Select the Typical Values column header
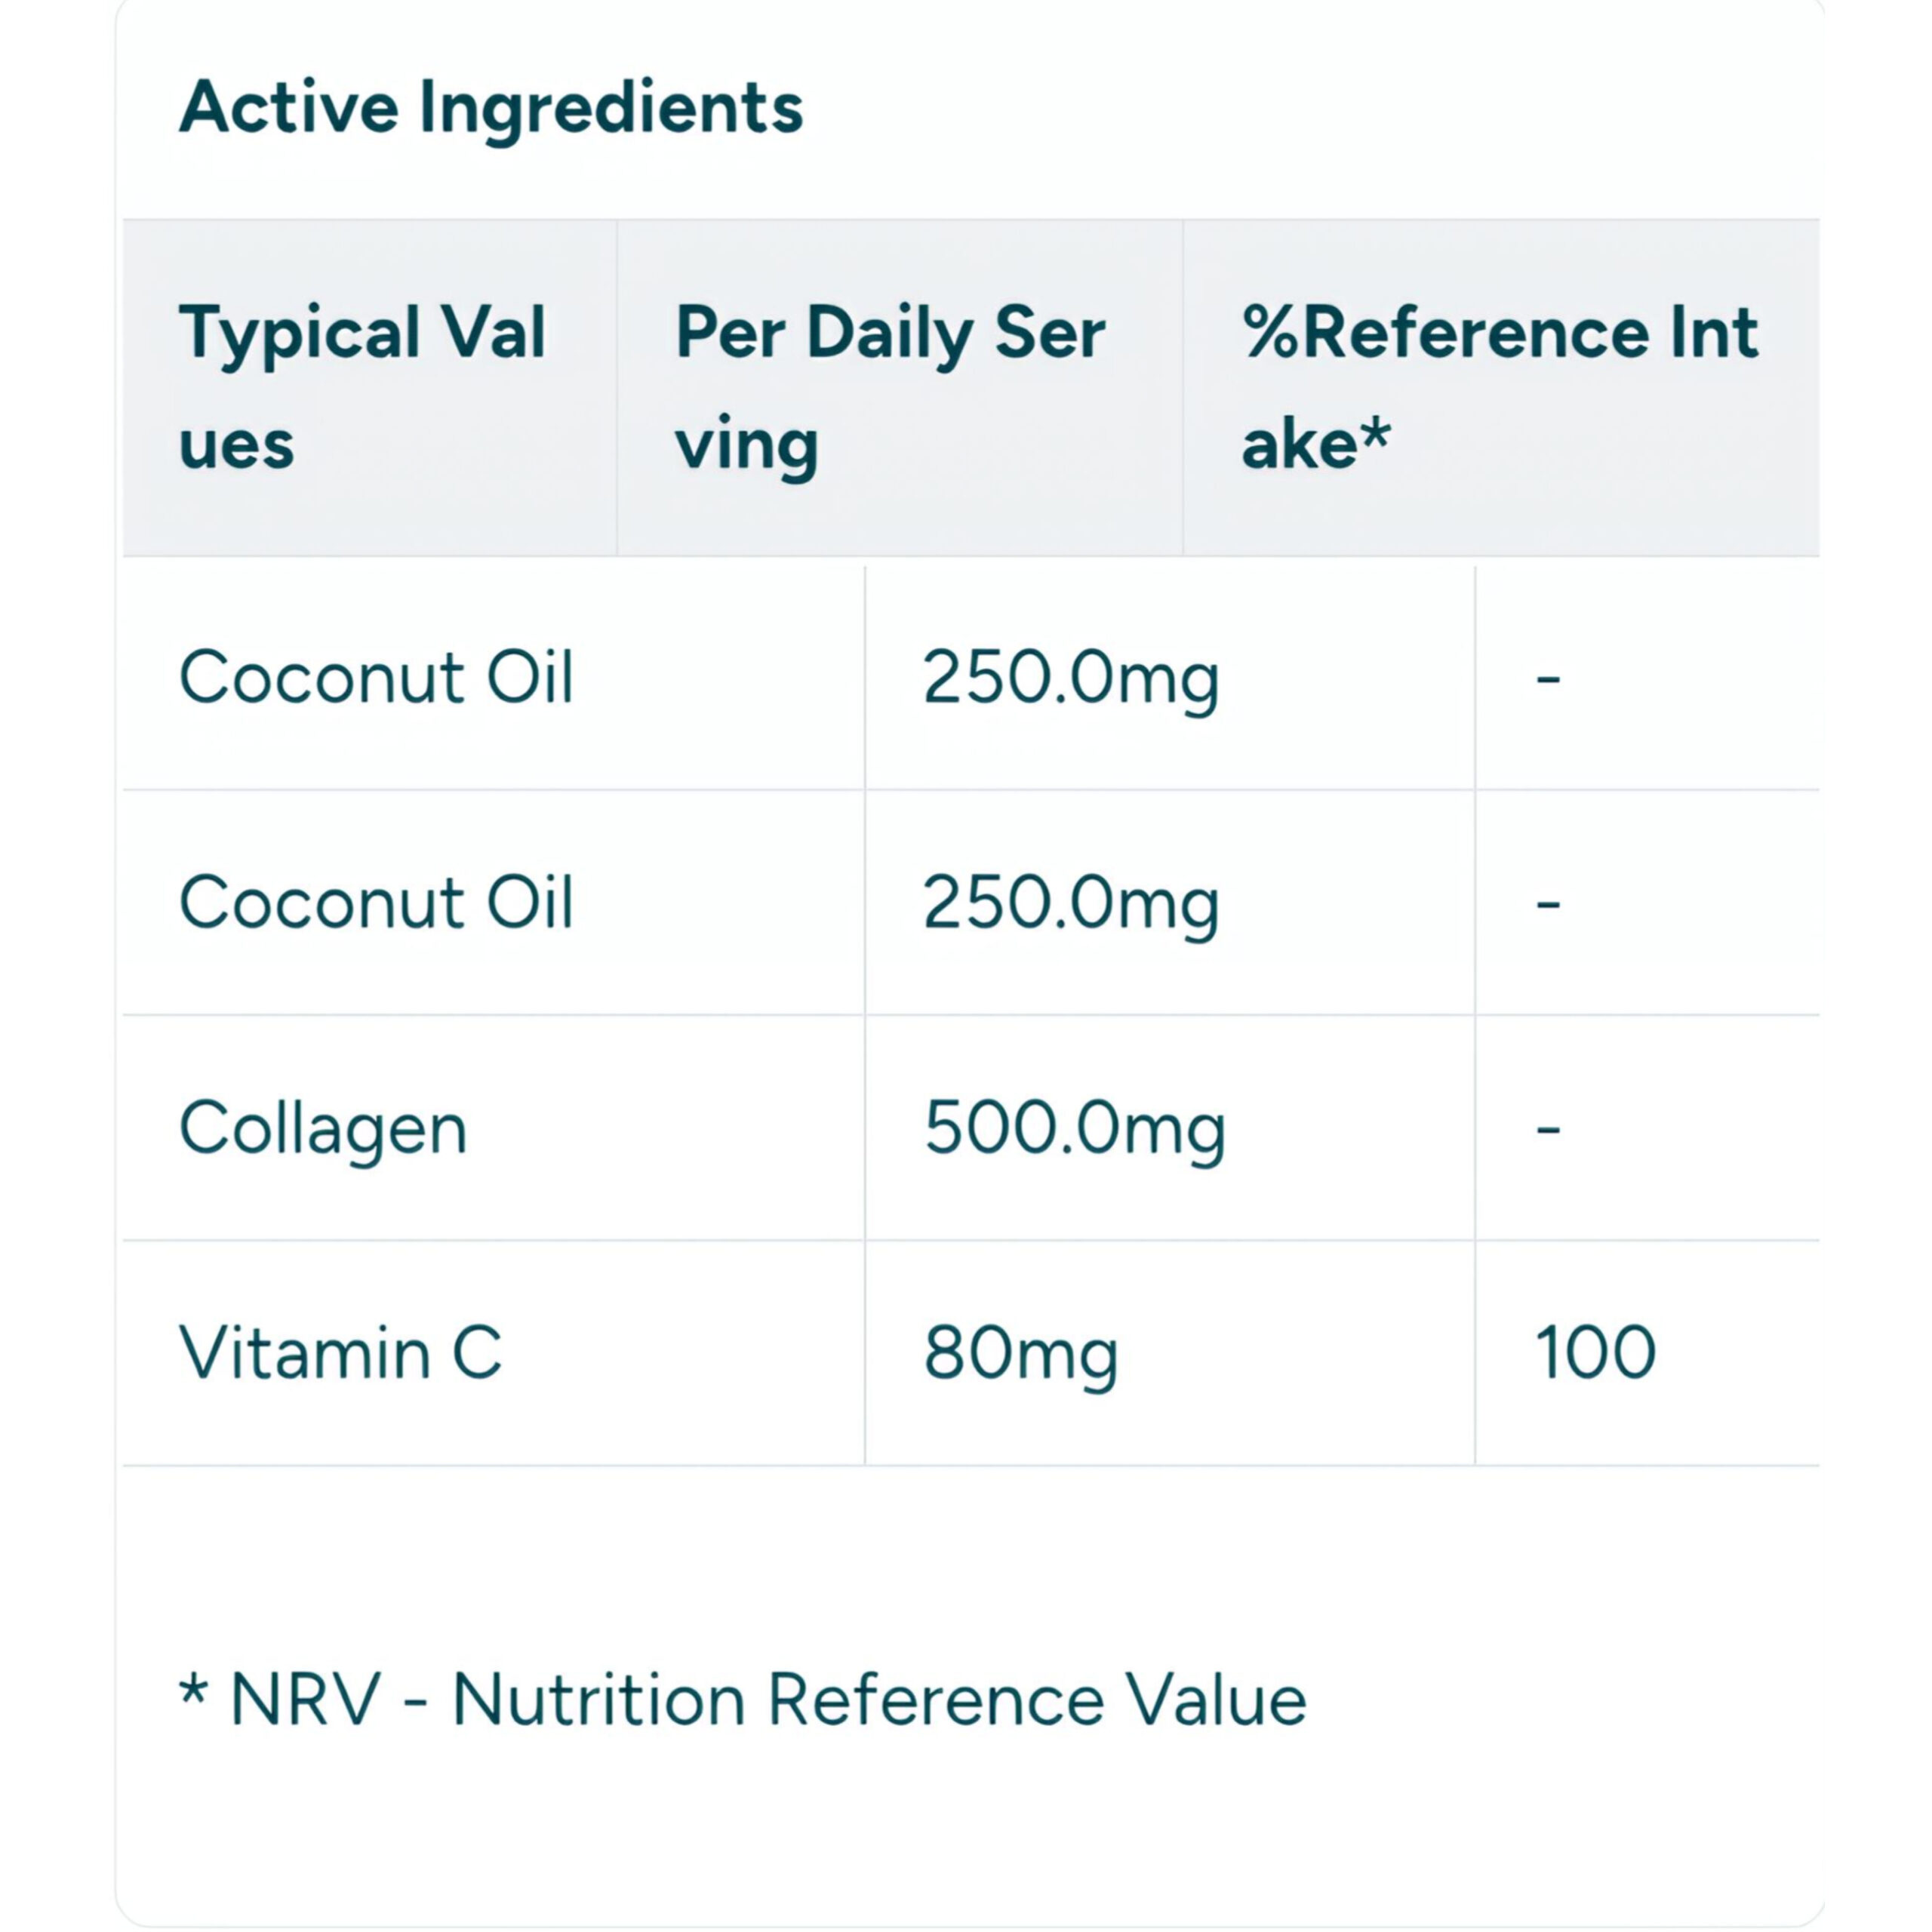The image size is (1932, 1932). click(x=362, y=387)
